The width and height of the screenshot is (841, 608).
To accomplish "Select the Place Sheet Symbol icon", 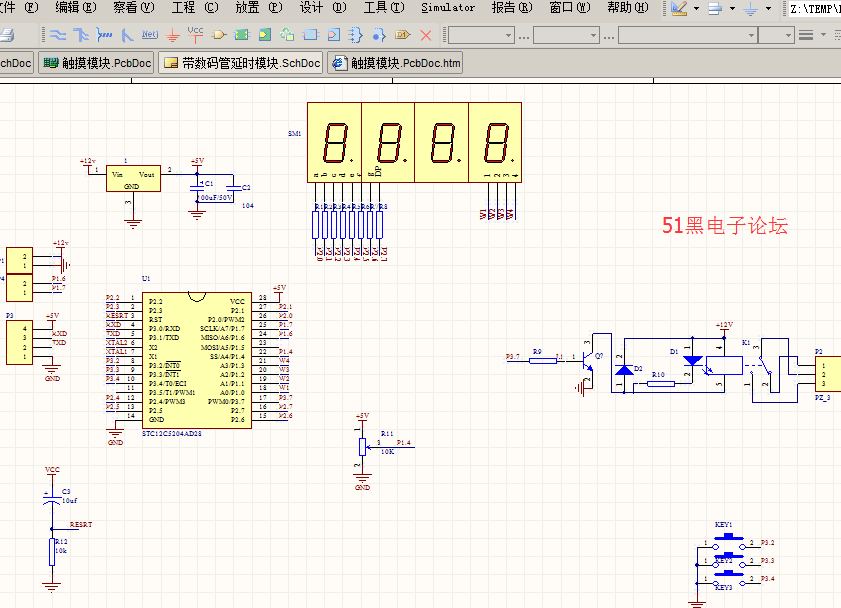I will 242,35.
